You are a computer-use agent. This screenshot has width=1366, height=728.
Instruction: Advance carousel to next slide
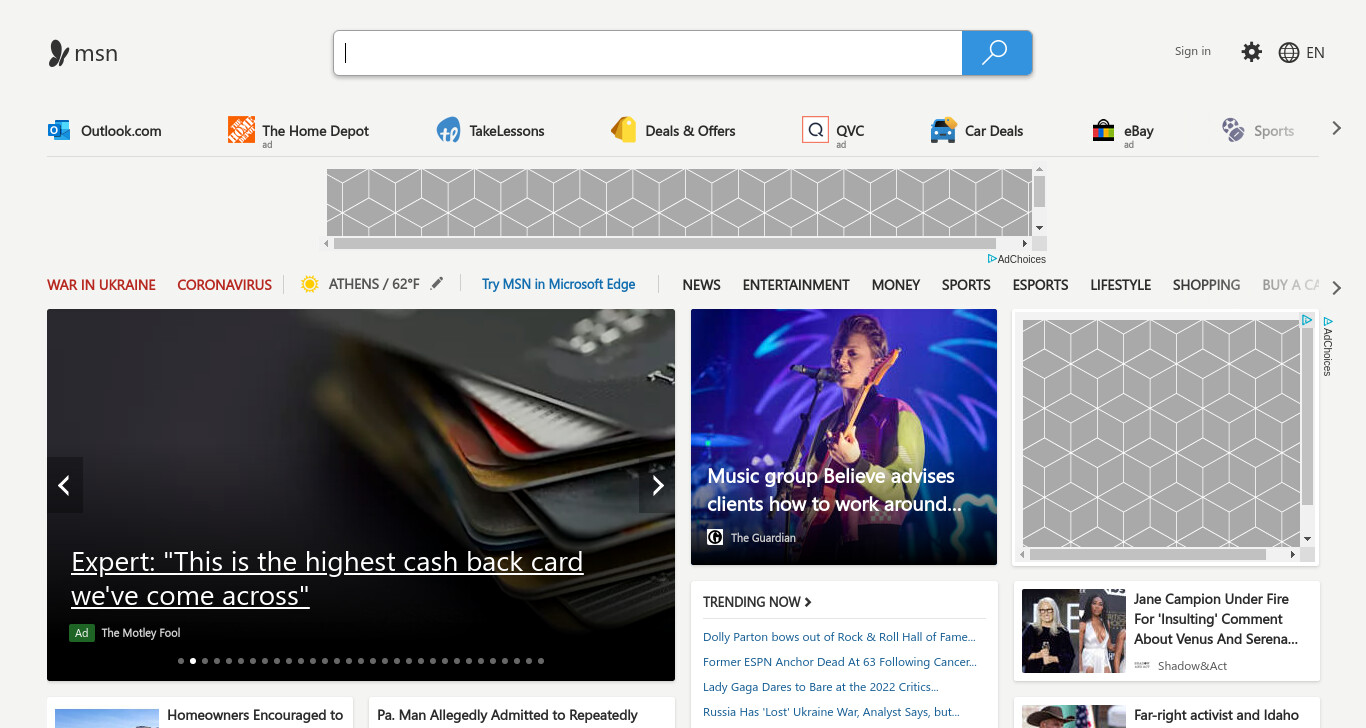pyautogui.click(x=657, y=485)
